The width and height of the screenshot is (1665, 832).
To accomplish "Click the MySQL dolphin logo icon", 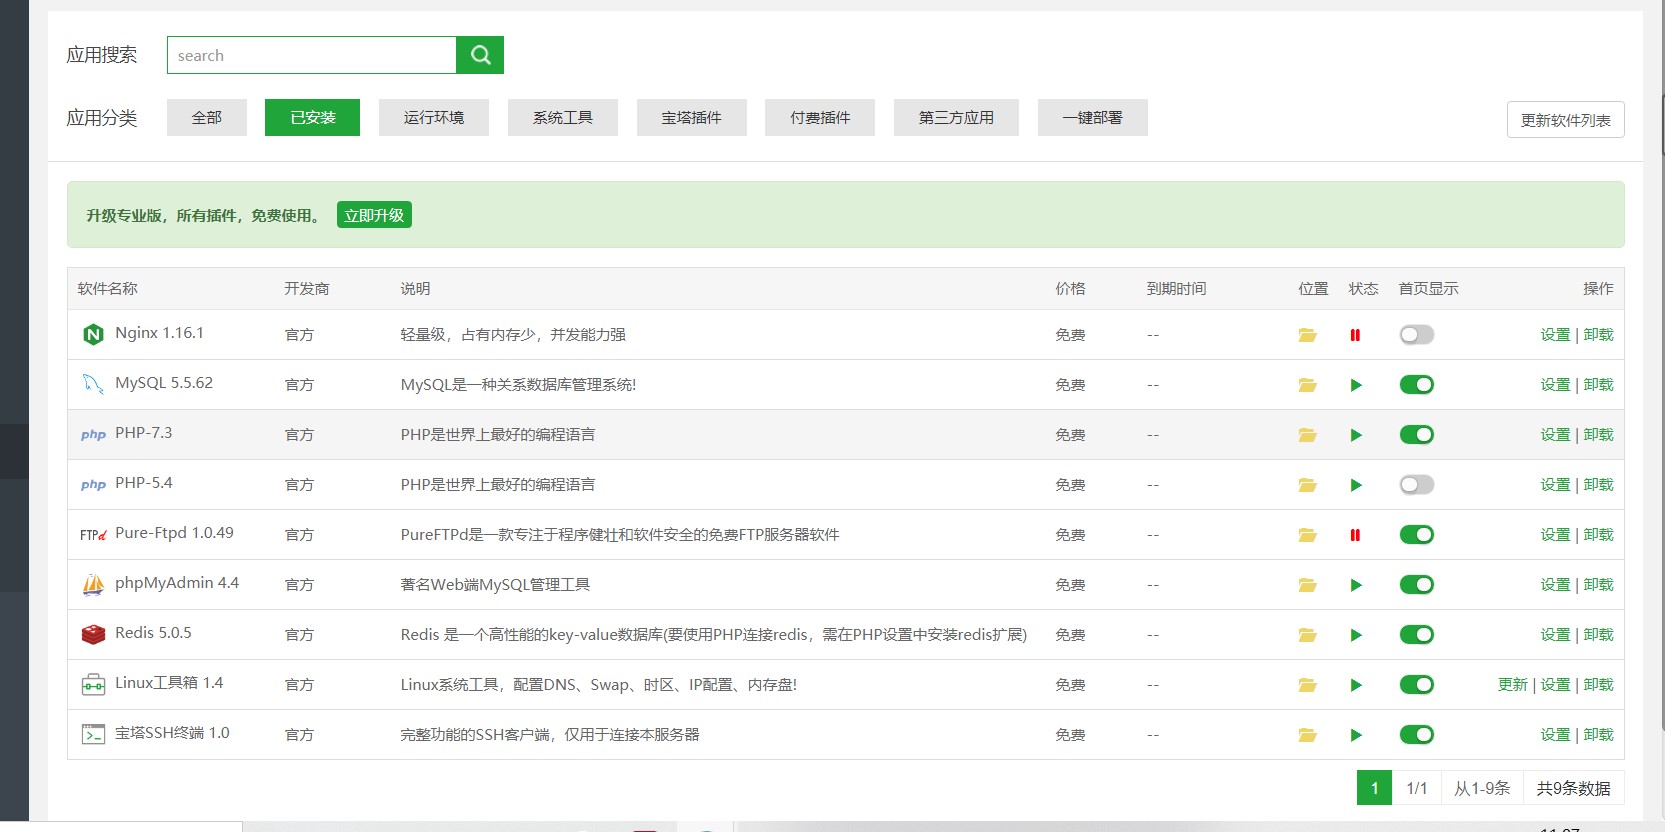I will tap(93, 384).
